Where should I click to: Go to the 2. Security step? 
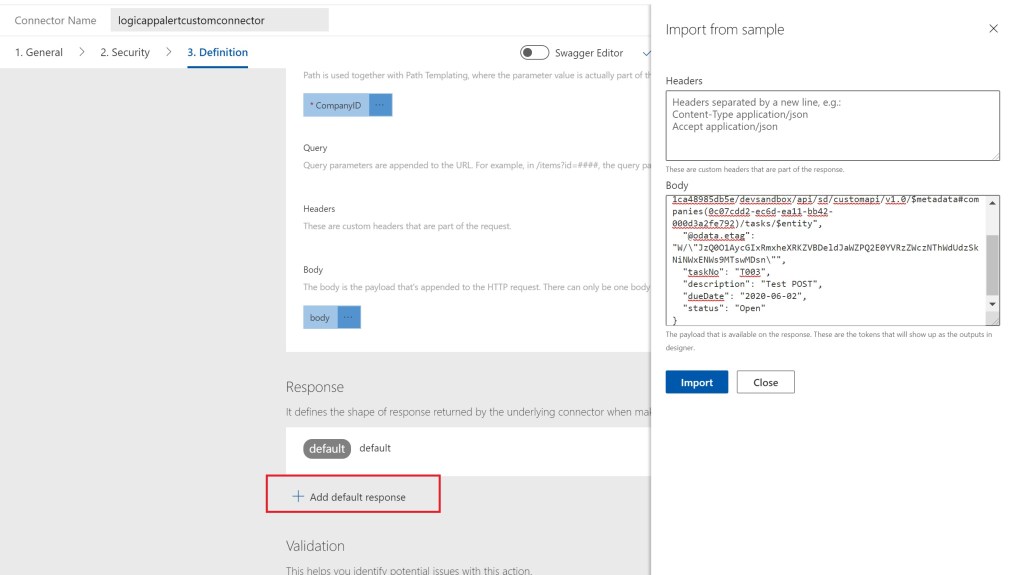tap(125, 52)
